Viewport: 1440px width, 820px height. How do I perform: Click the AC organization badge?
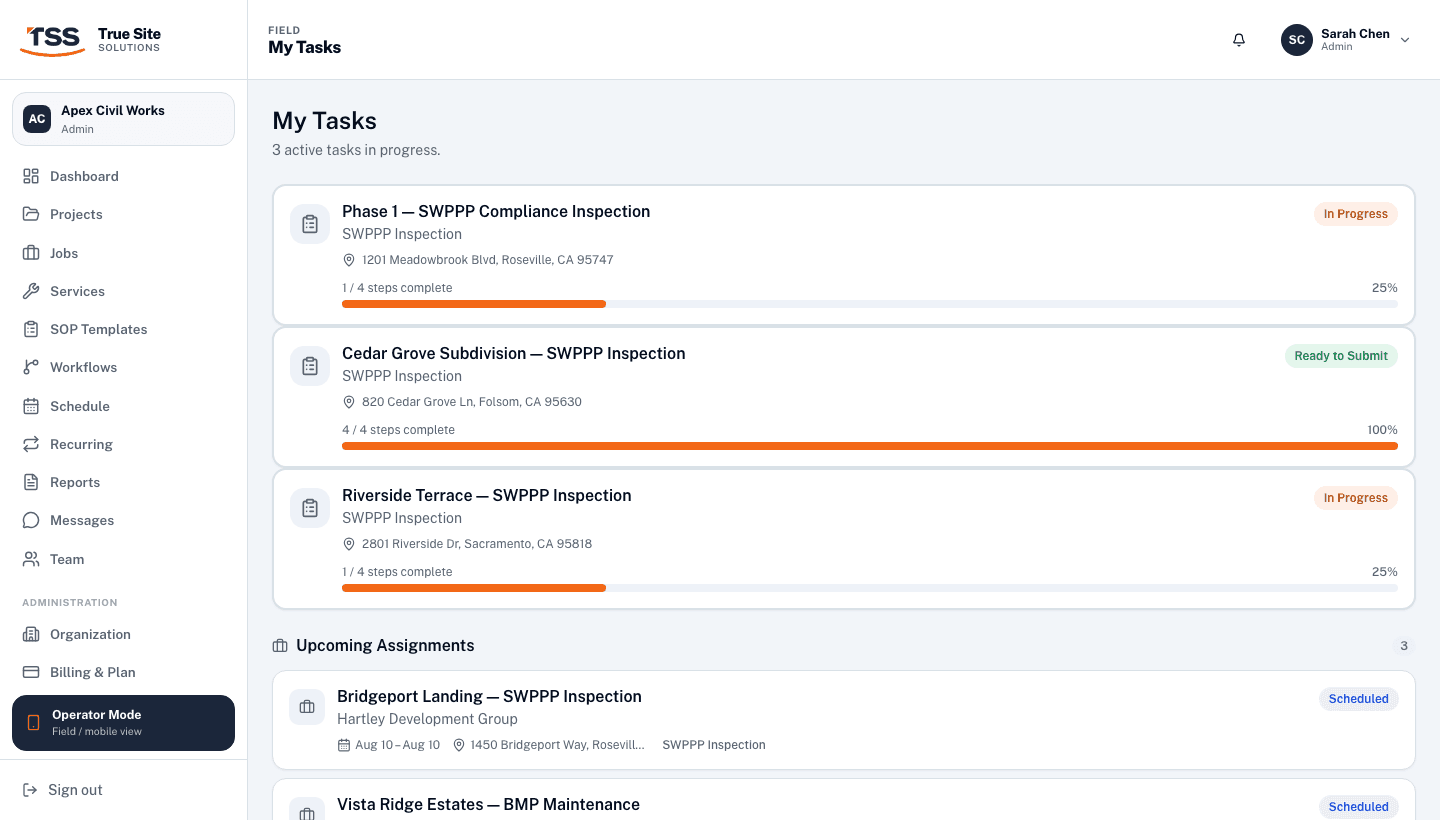click(x=37, y=119)
